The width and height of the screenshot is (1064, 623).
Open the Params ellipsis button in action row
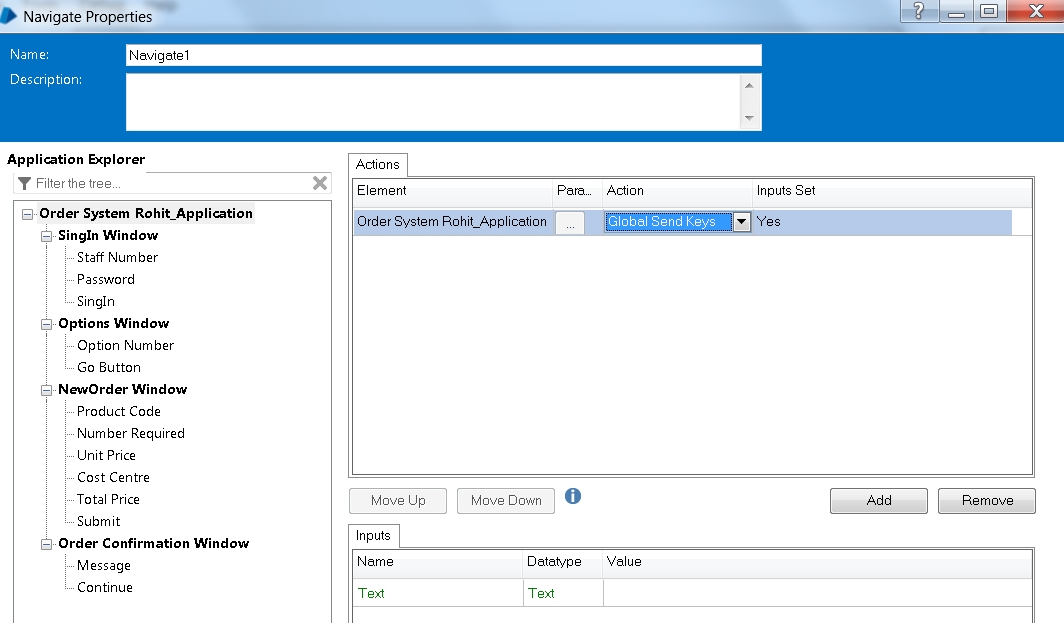point(569,223)
